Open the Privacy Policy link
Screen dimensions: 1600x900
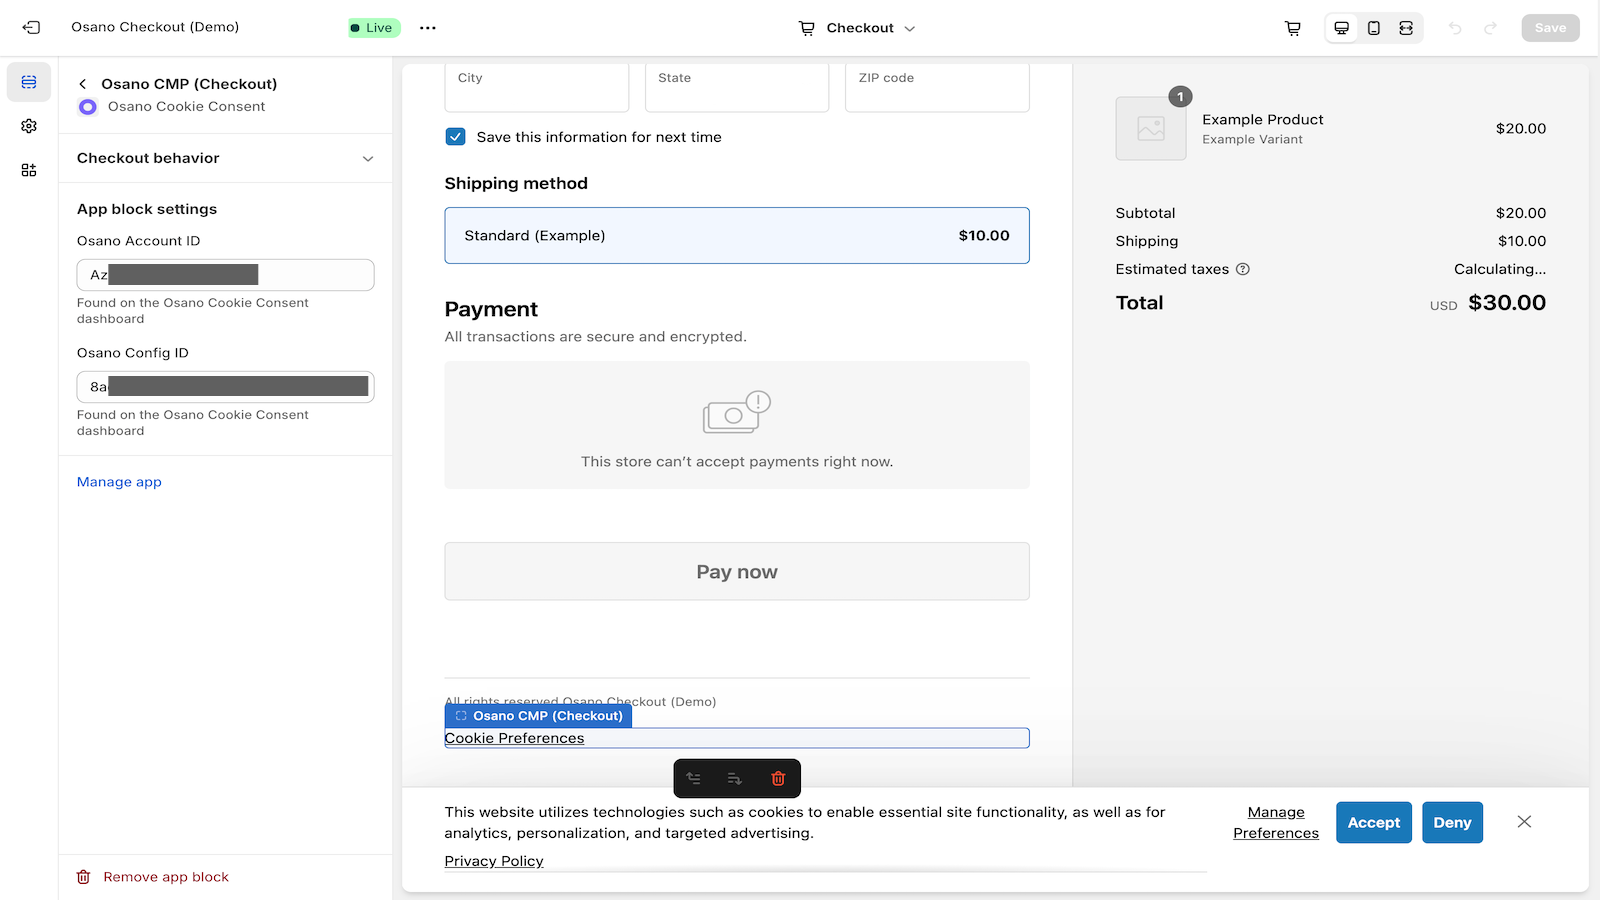click(494, 861)
